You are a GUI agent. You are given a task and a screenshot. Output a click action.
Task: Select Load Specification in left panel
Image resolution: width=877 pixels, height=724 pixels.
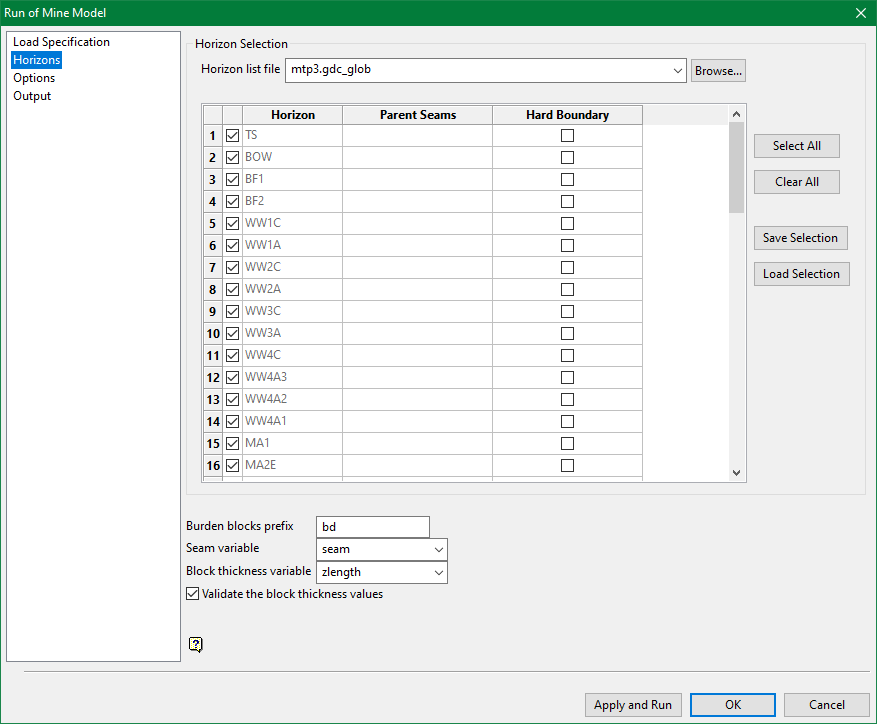[61, 42]
